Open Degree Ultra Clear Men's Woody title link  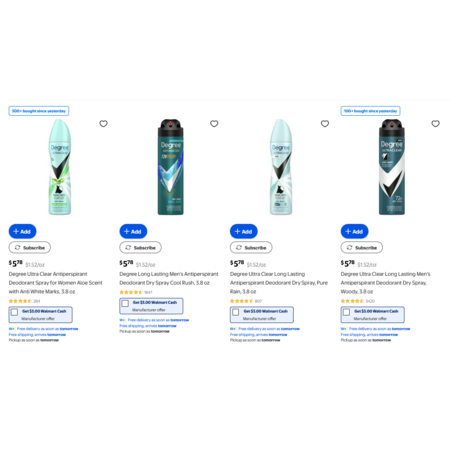tap(385, 283)
